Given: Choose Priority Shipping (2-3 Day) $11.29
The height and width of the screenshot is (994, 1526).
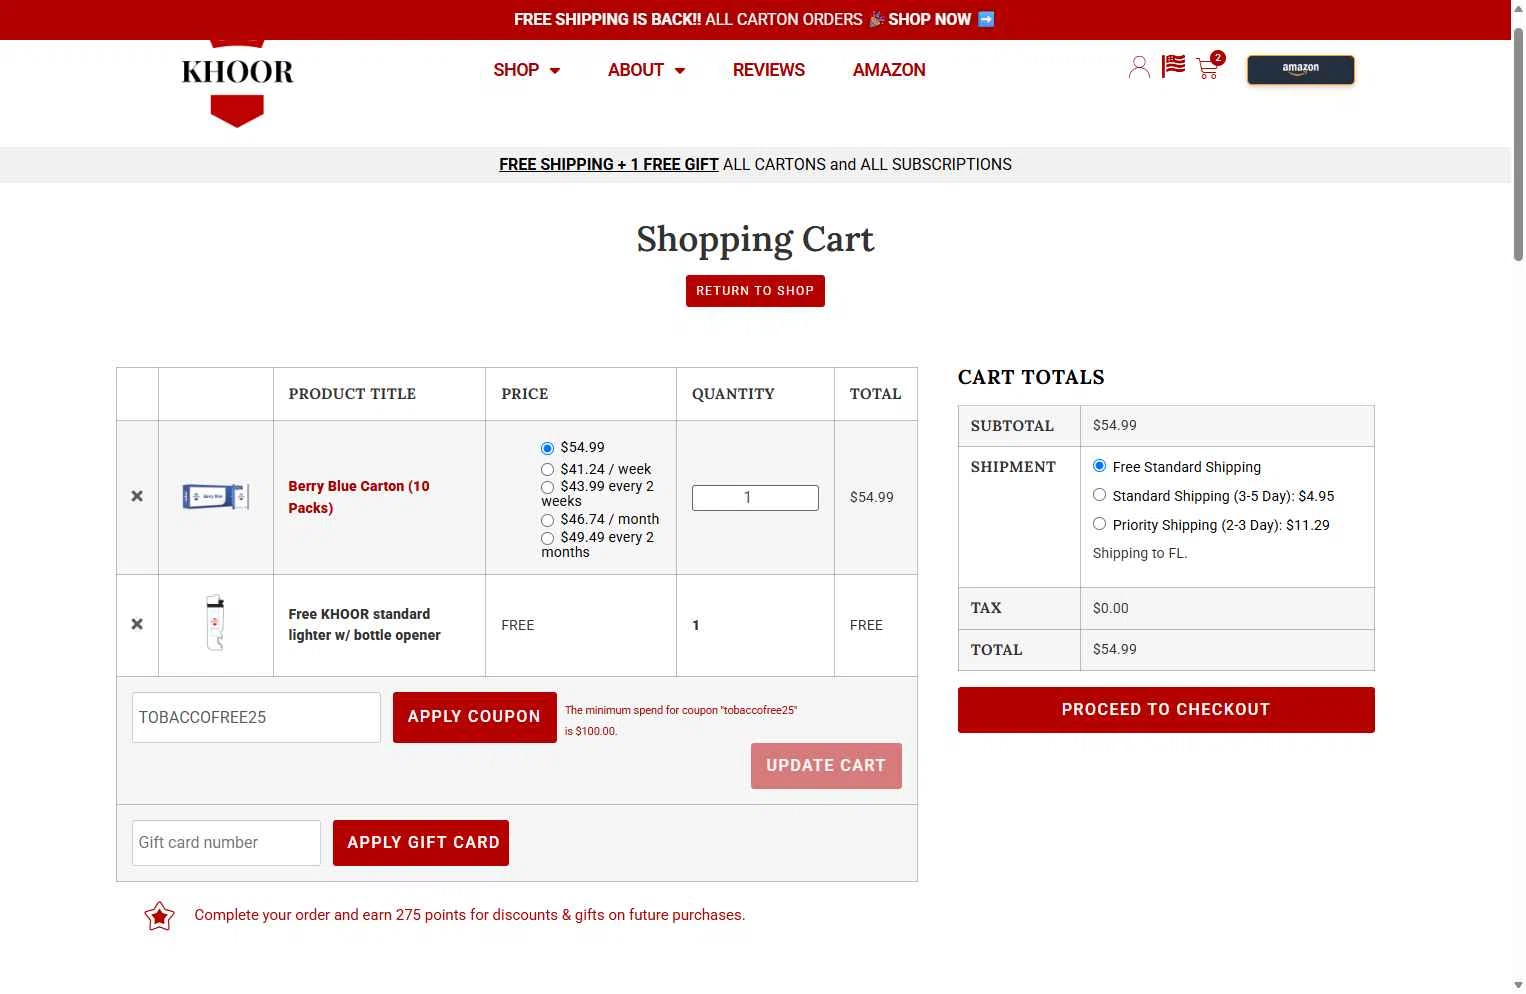Looking at the screenshot, I should pos(1099,524).
